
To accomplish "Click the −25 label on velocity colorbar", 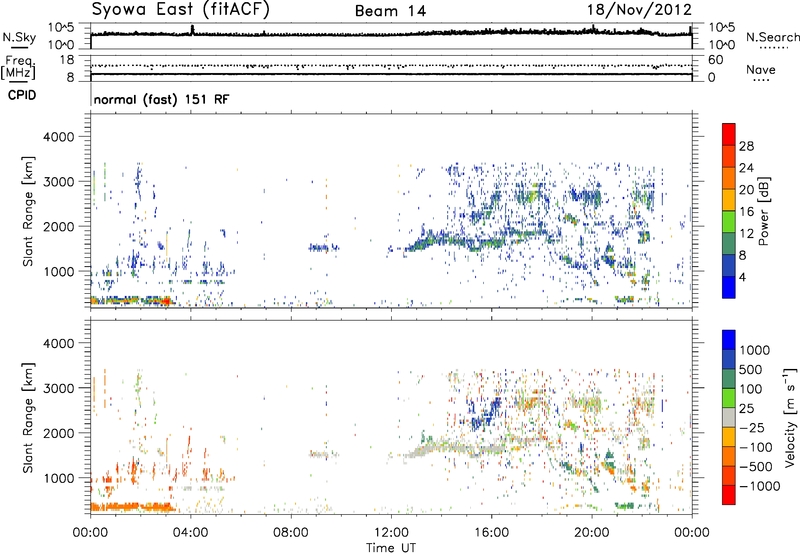I will point(752,428).
